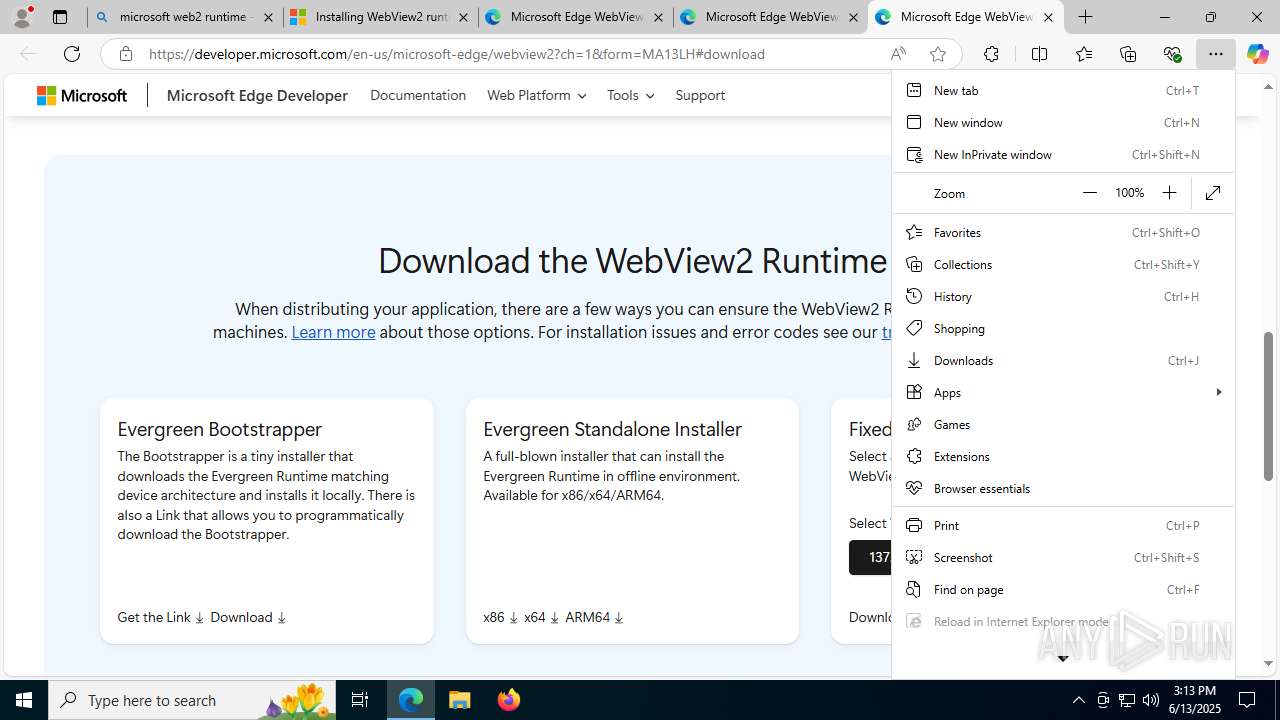Open Documentation nav link
Viewport: 1280px width, 720px height.
pos(418,95)
